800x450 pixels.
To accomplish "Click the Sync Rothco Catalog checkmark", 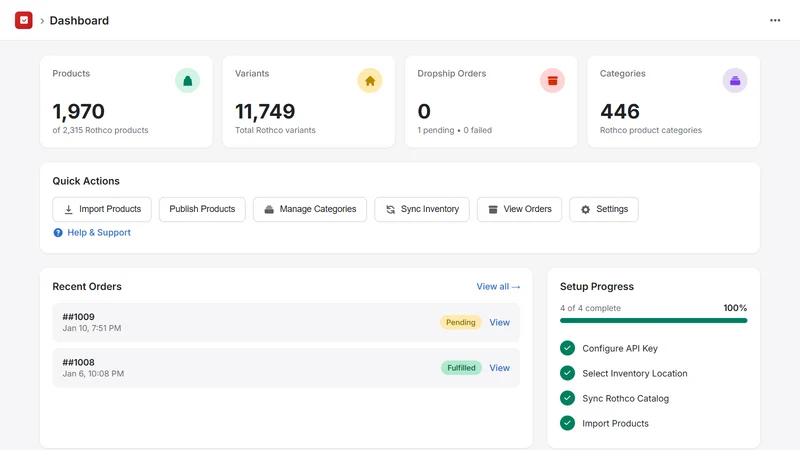I will pos(567,398).
